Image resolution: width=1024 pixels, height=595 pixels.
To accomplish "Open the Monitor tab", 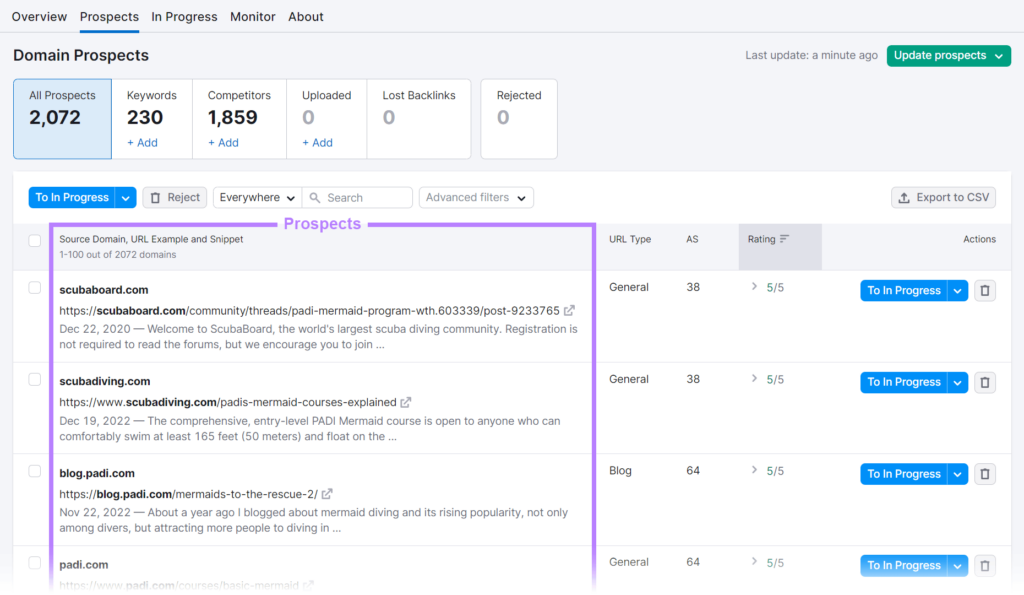I will point(253,16).
